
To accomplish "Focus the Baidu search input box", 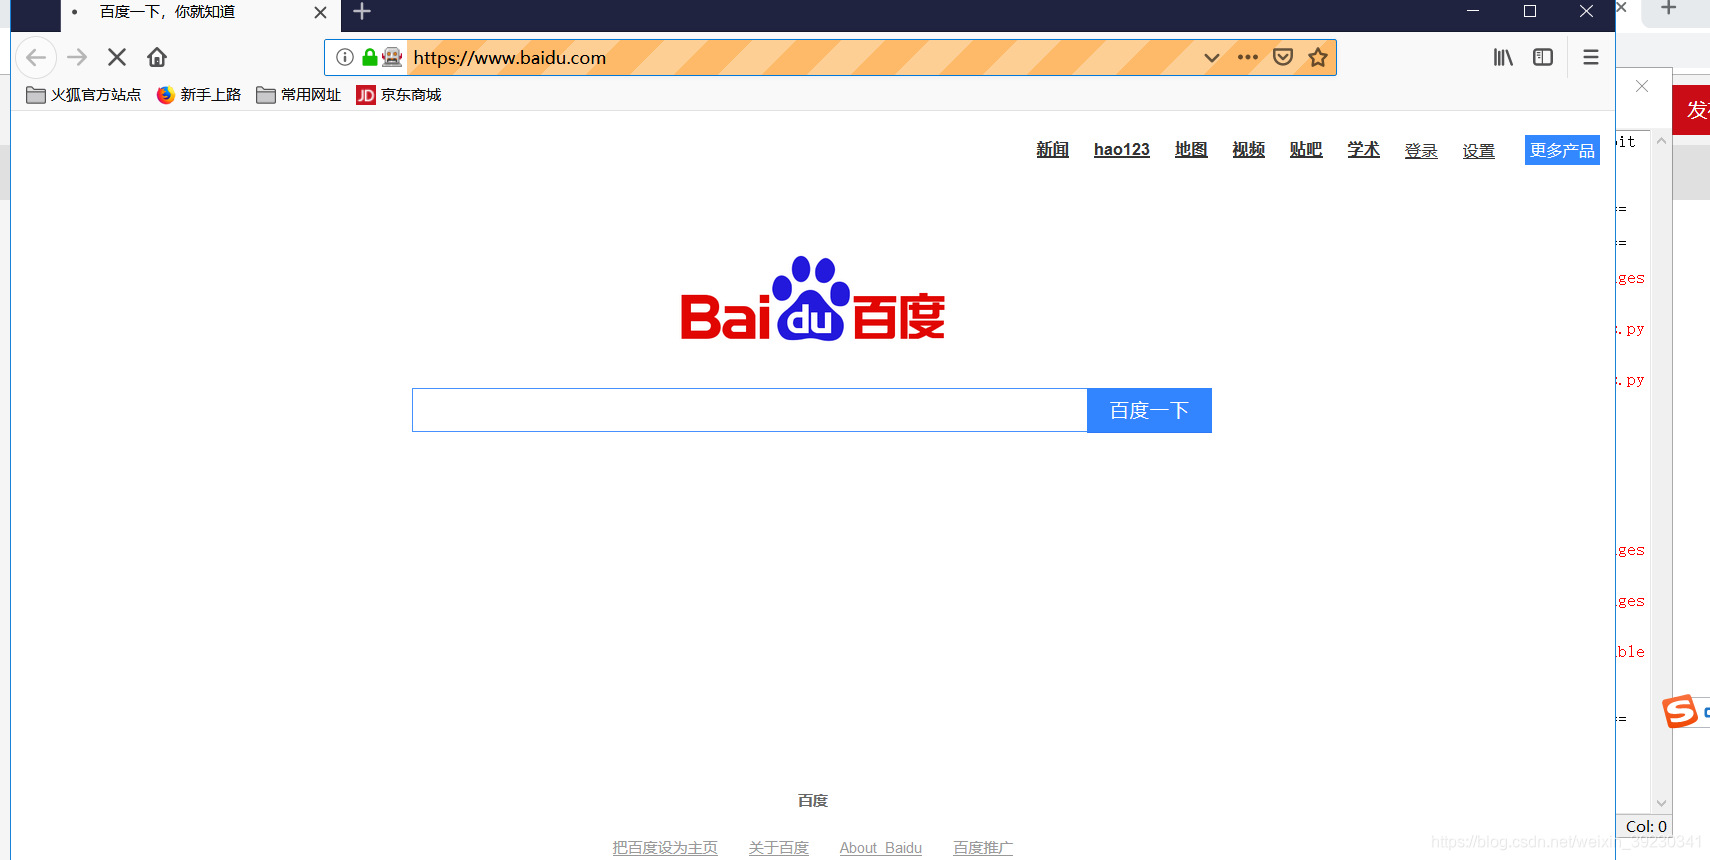I will tap(749, 410).
